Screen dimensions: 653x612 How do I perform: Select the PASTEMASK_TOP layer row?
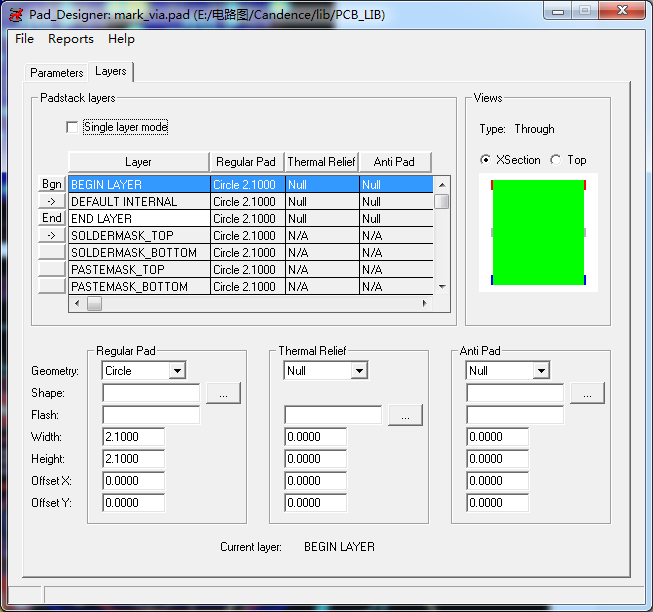pyautogui.click(x=251, y=270)
